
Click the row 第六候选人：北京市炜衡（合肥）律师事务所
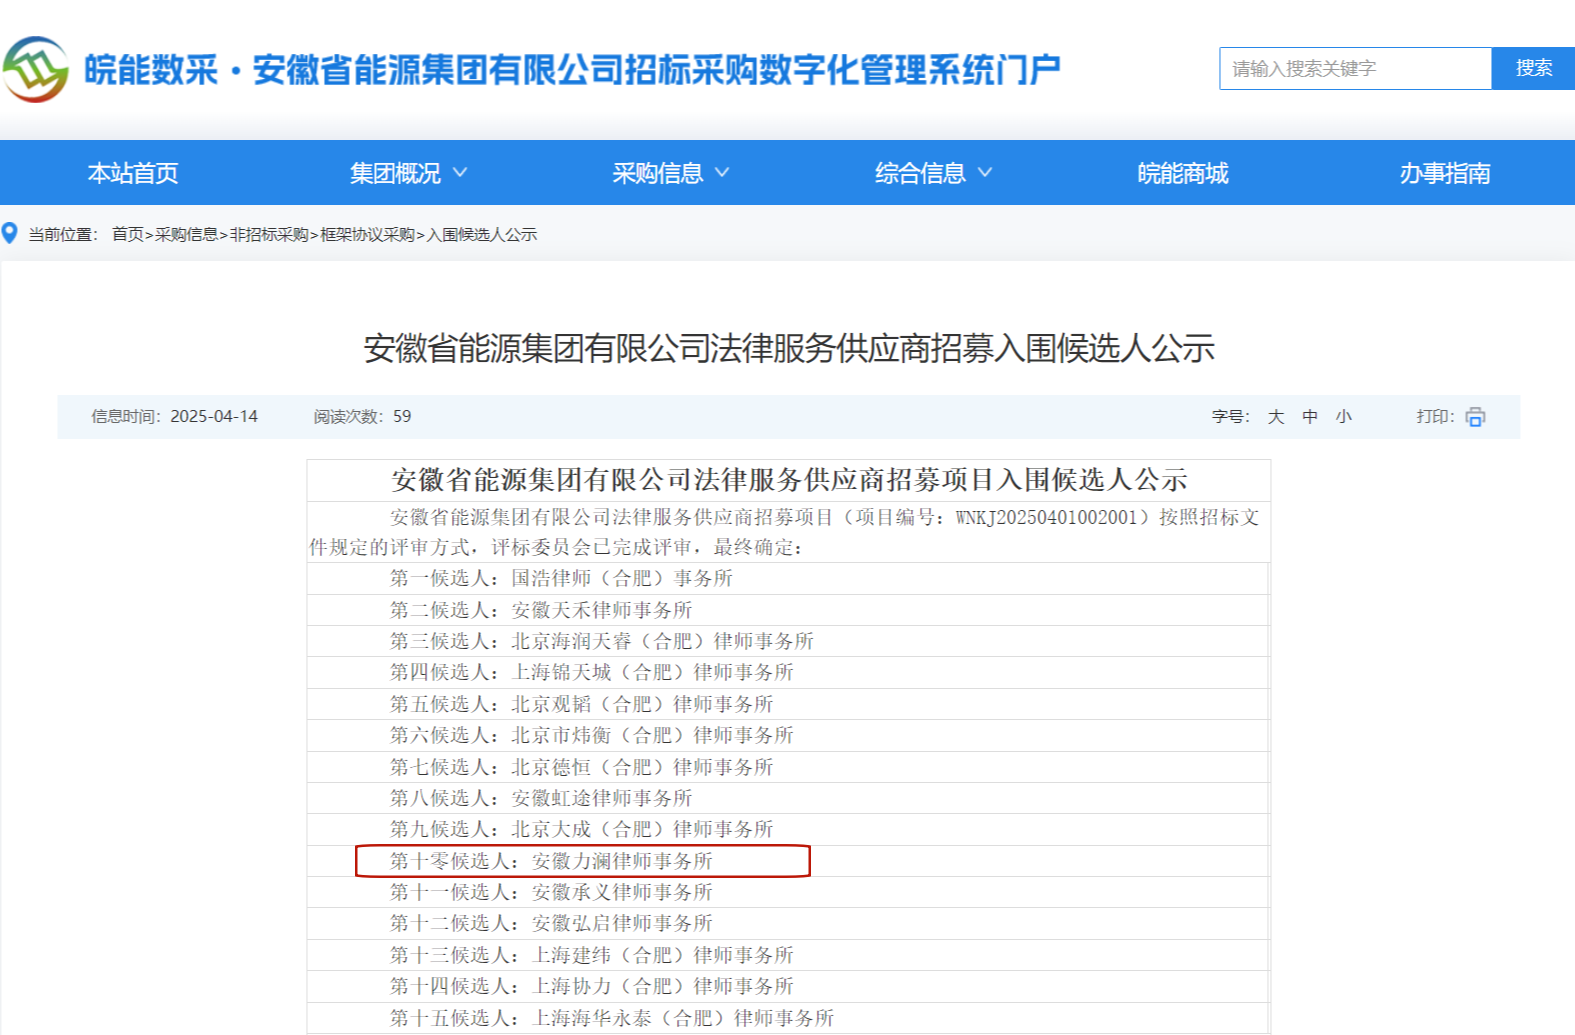tap(788, 735)
